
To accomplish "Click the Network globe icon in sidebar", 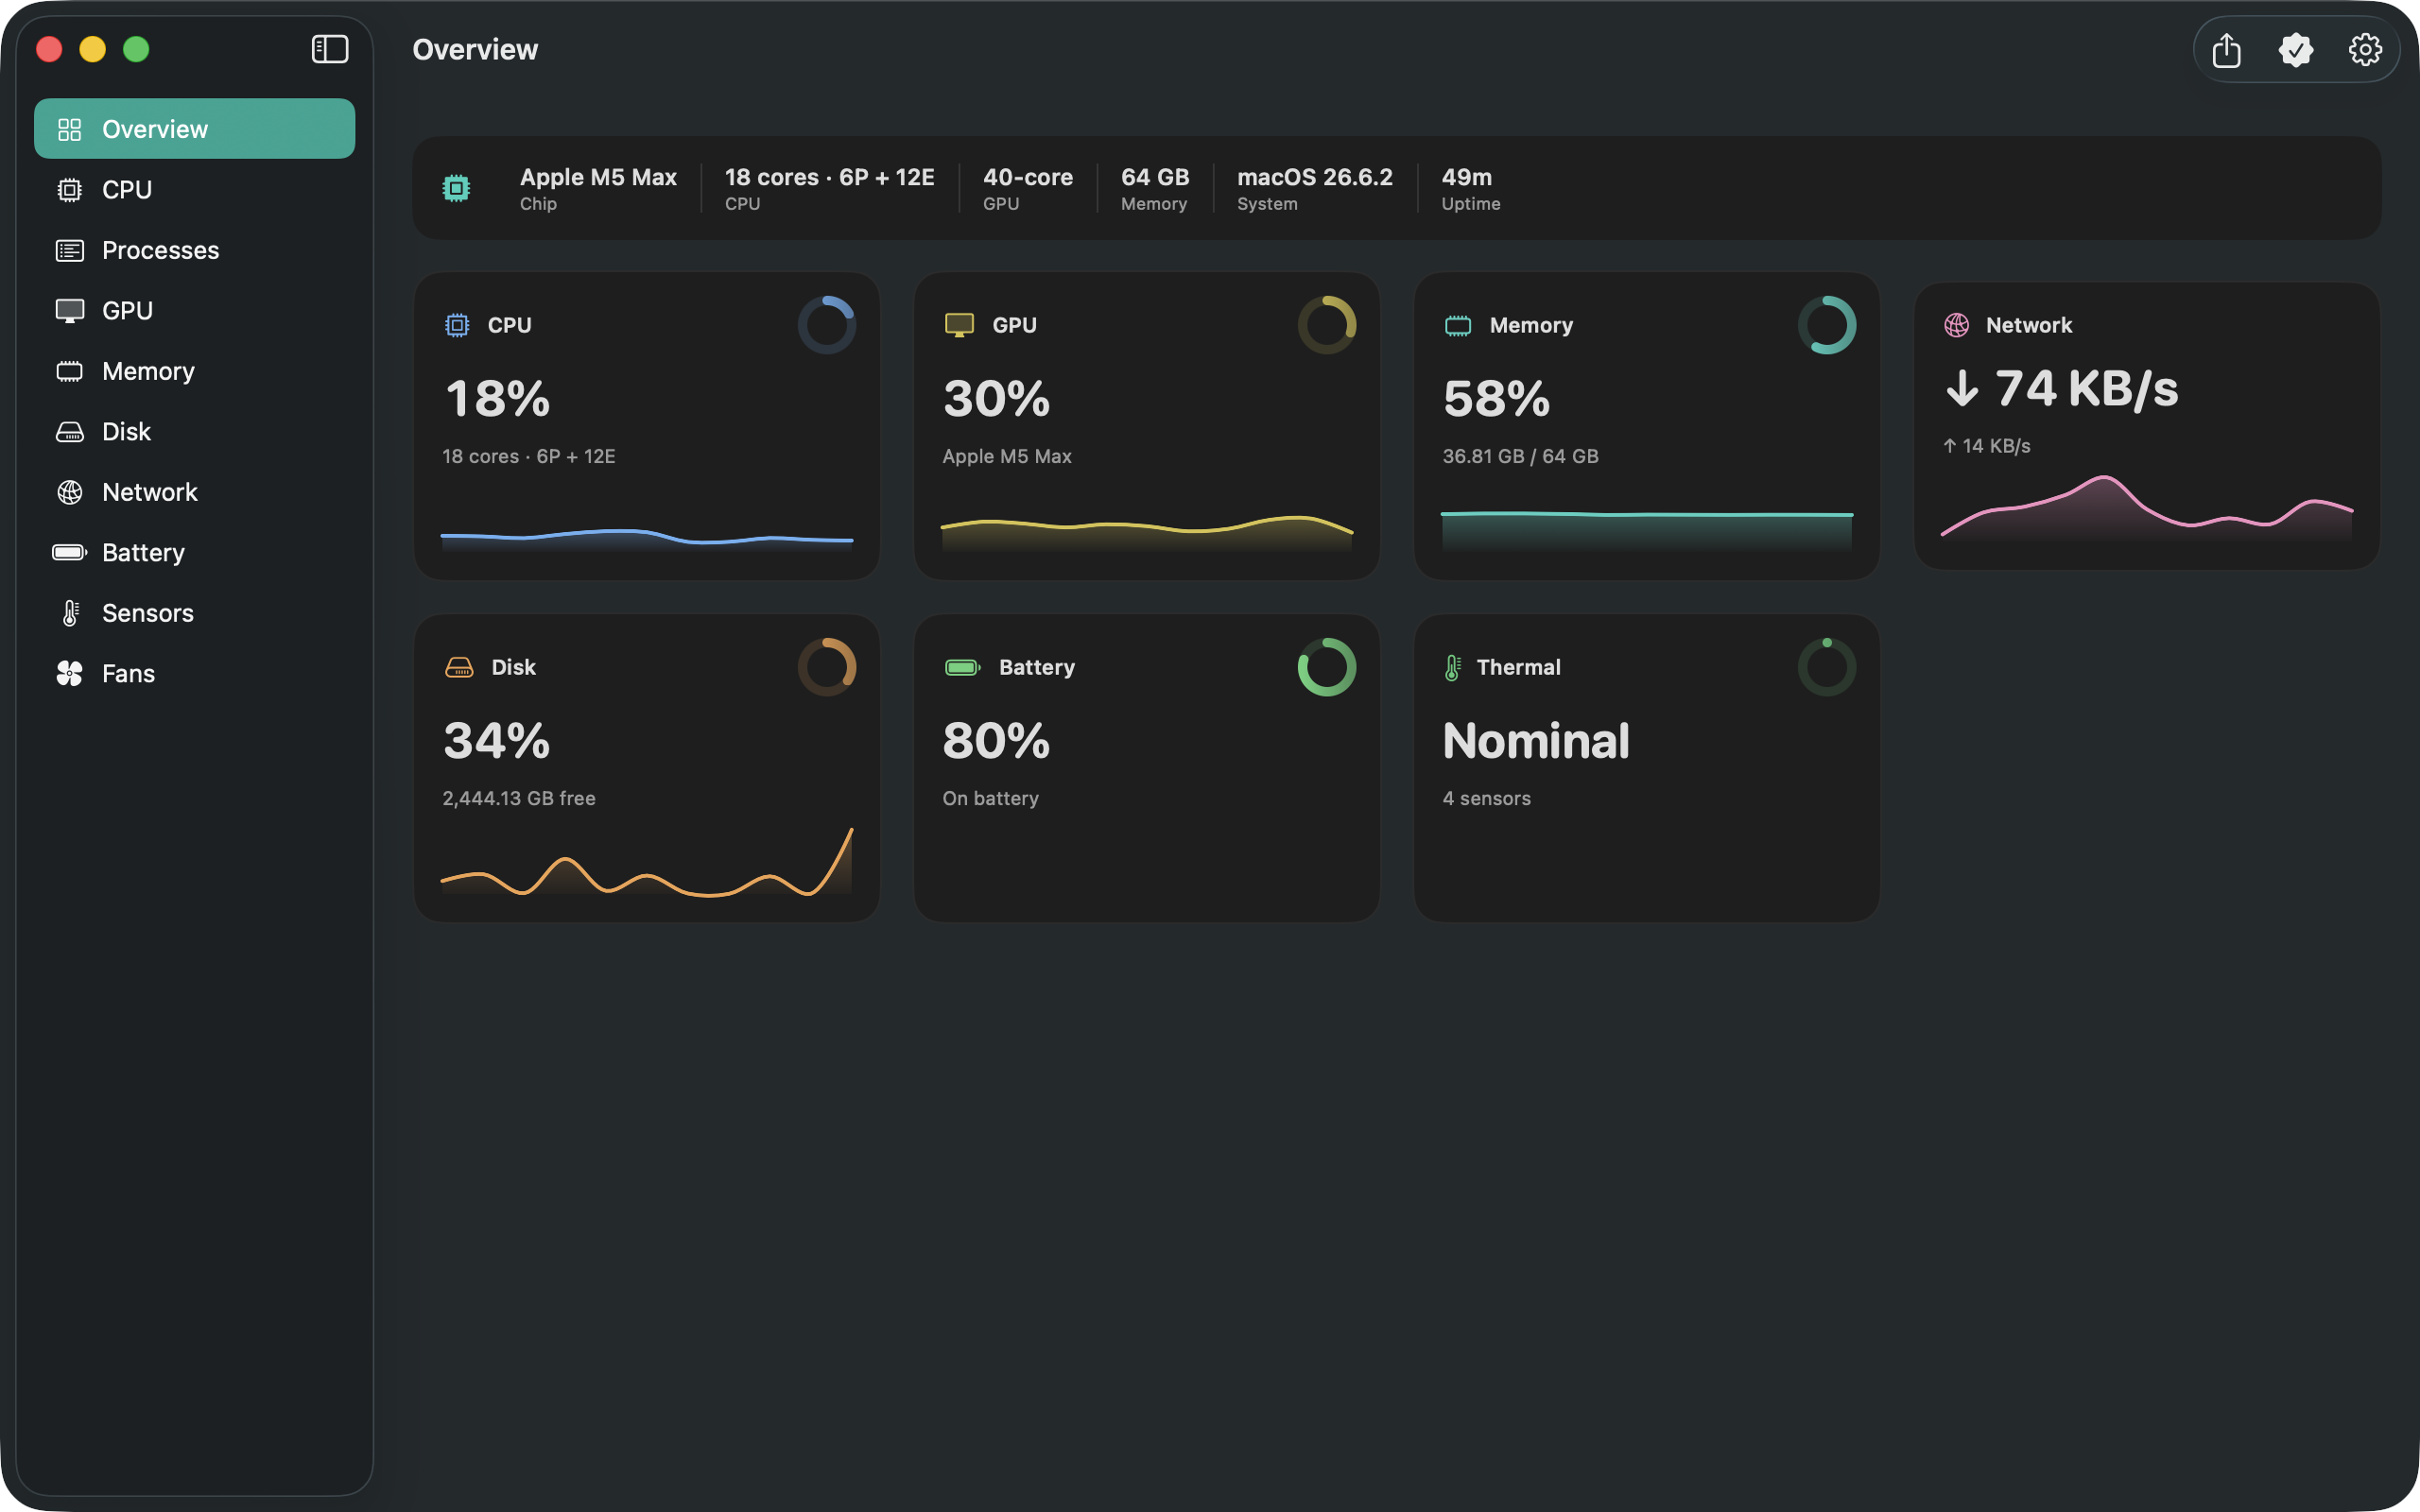I will coord(69,492).
